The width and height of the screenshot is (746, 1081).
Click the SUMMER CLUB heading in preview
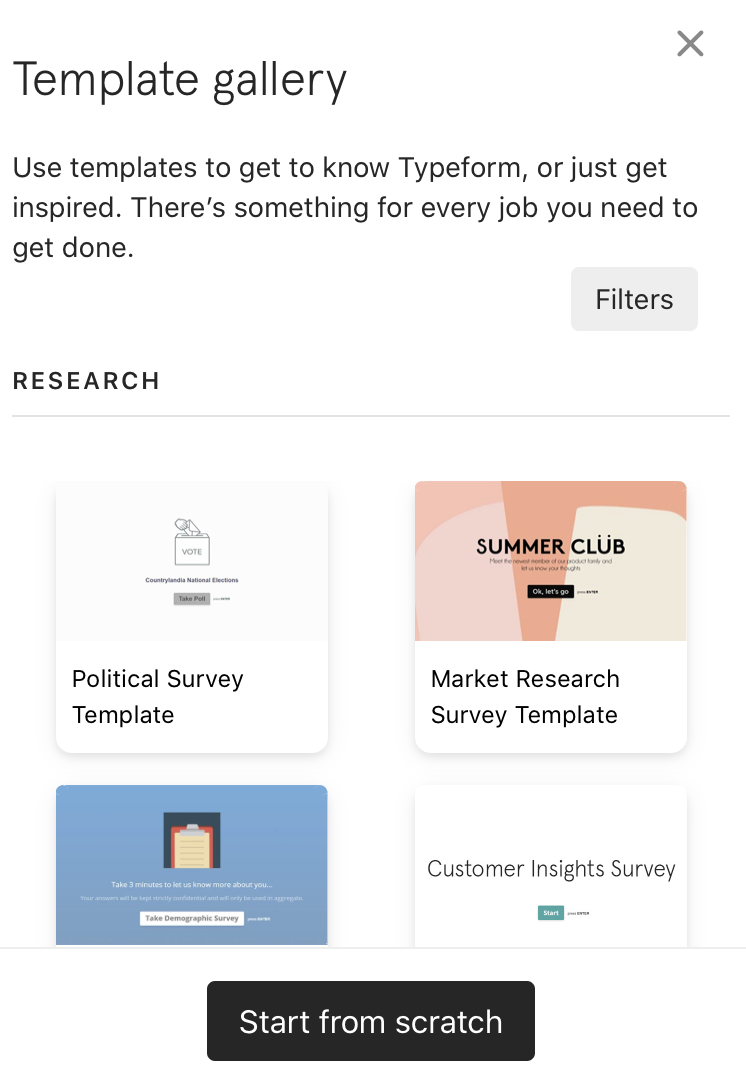point(551,546)
